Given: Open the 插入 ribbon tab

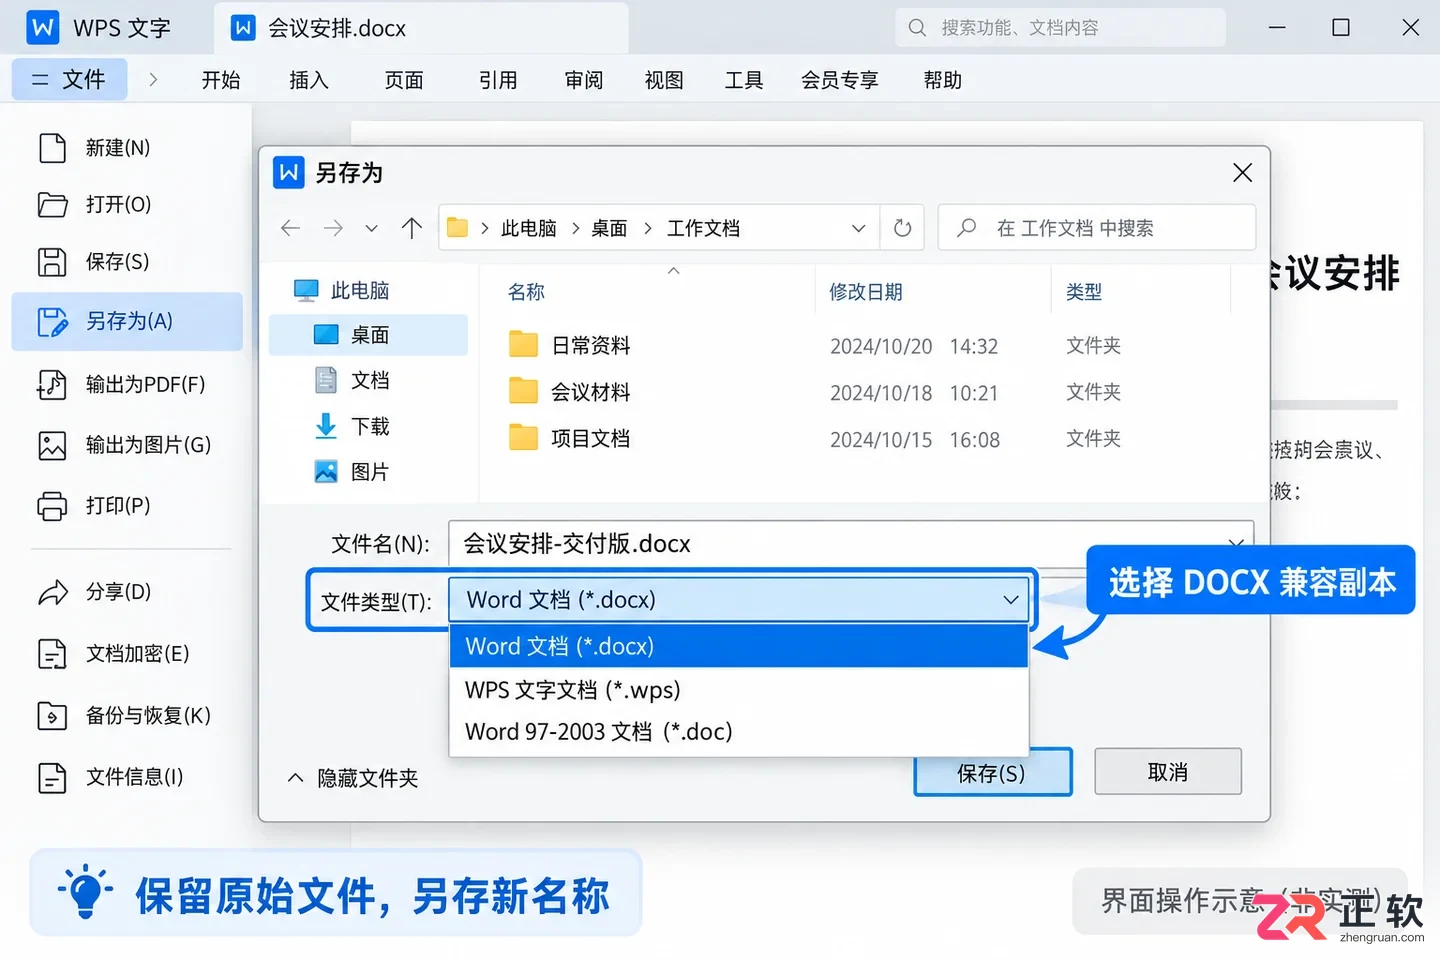Looking at the screenshot, I should (x=309, y=80).
